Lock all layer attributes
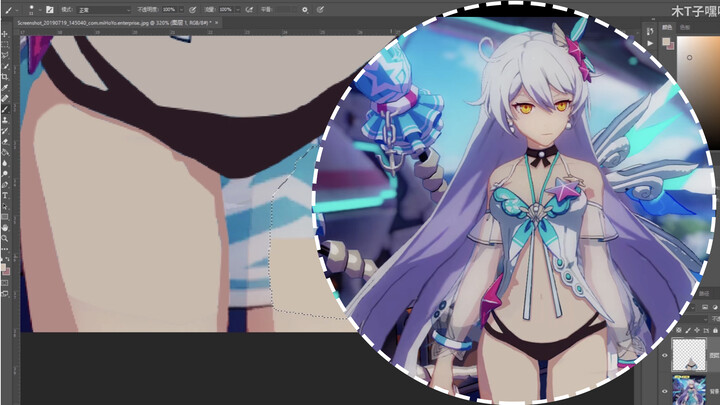 tap(715, 330)
